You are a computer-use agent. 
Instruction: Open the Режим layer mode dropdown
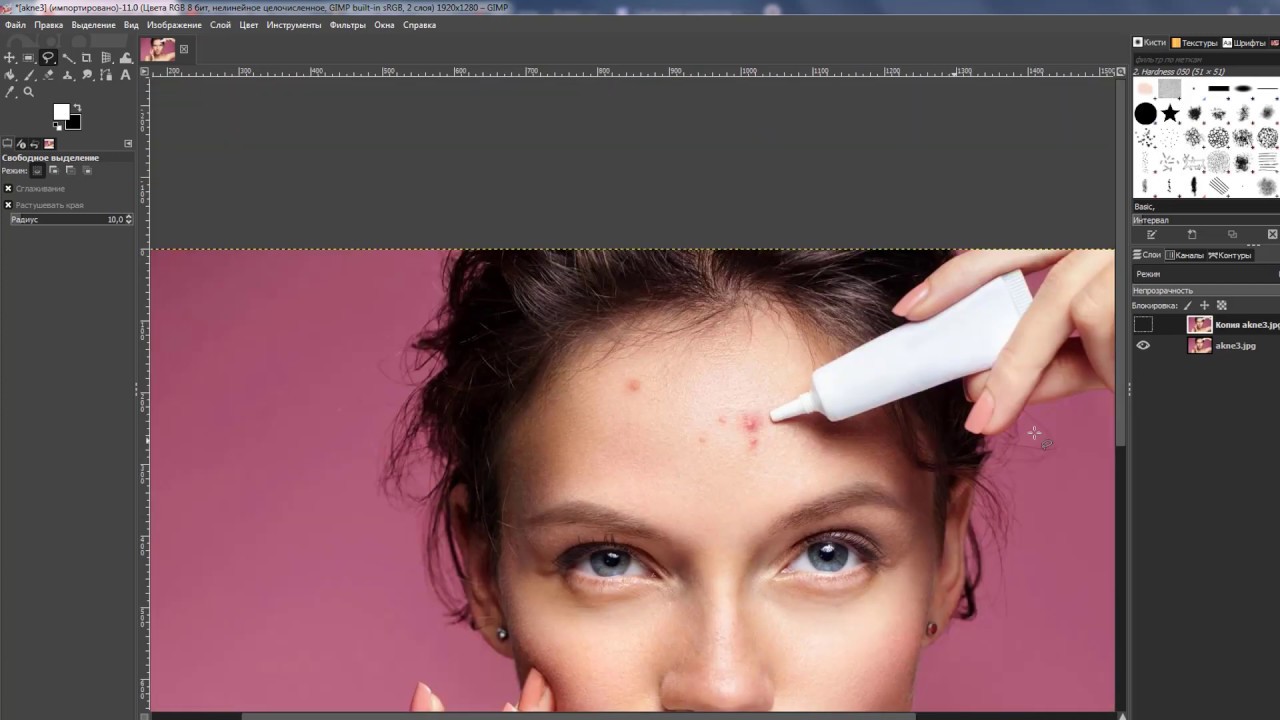pyautogui.click(x=1206, y=273)
